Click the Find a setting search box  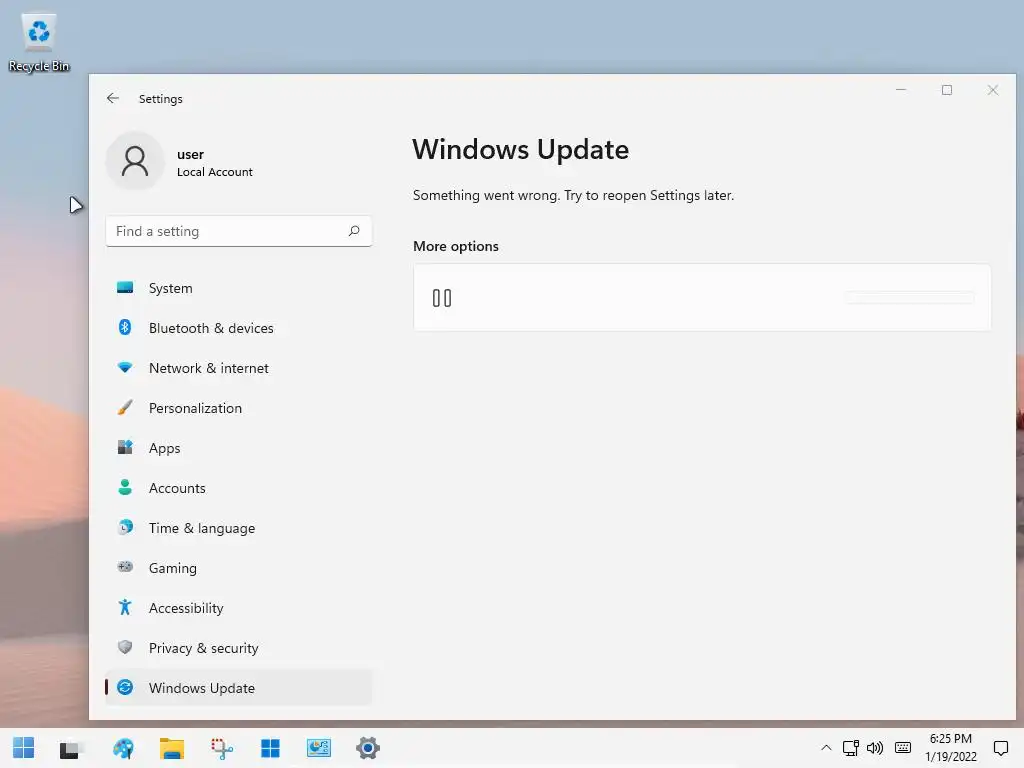coord(238,231)
